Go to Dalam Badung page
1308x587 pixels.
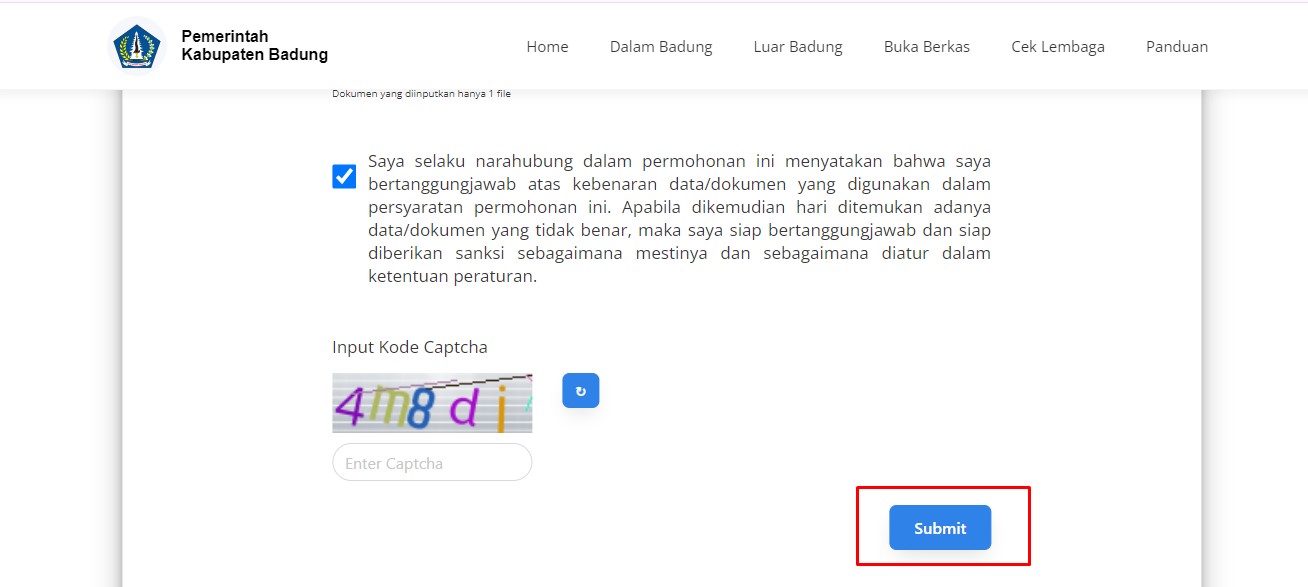[661, 47]
